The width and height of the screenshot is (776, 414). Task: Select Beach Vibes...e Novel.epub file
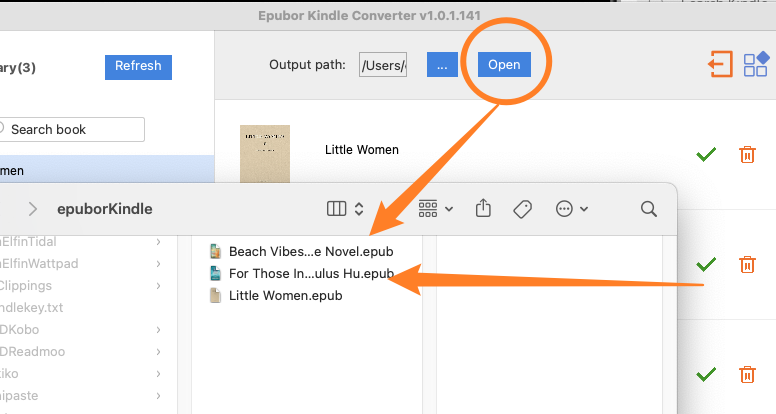coord(311,251)
